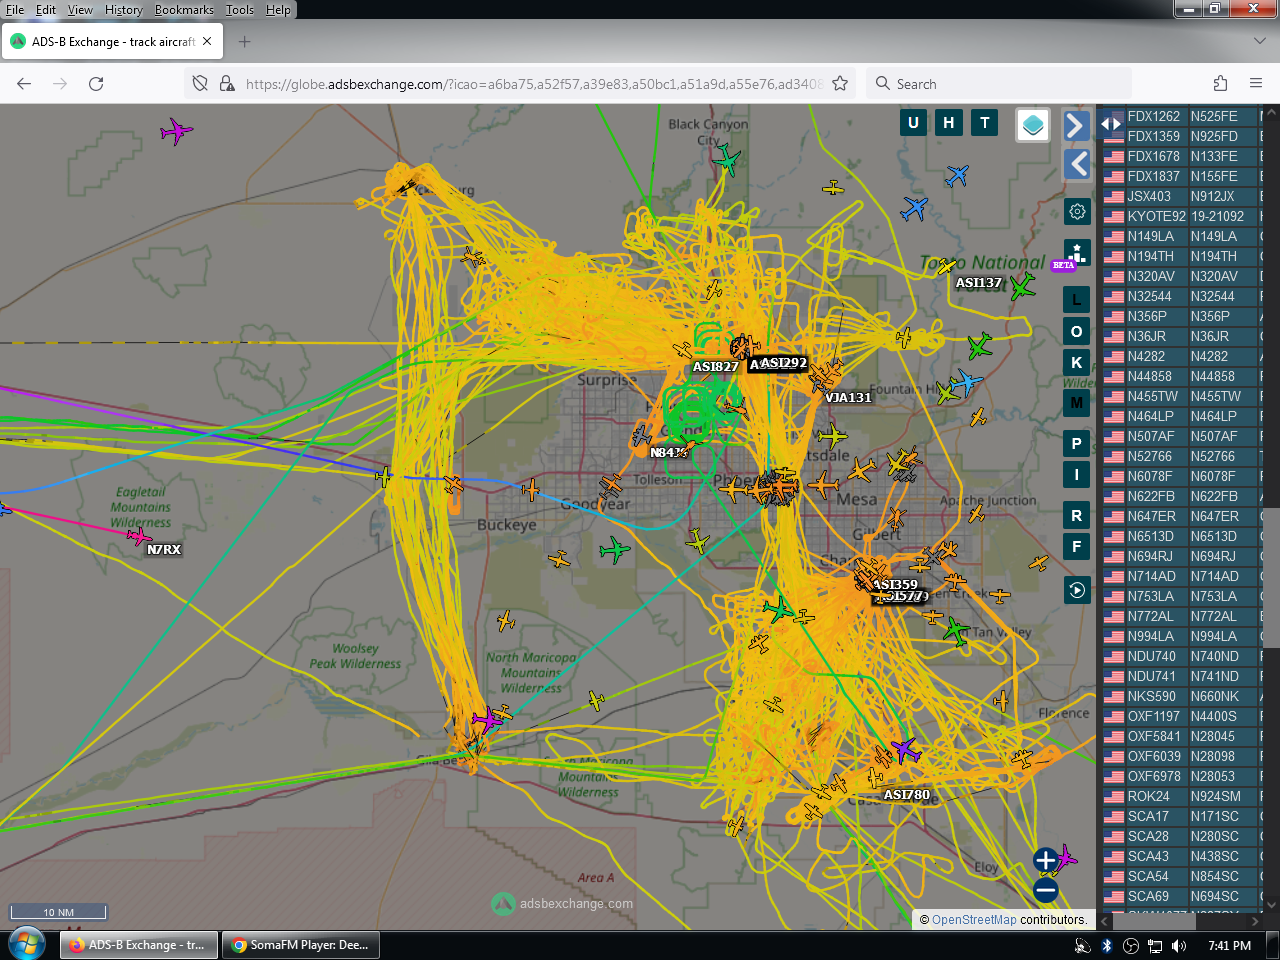Open the tracking protection shield
Viewport: 1280px width, 960px height.
(x=200, y=84)
